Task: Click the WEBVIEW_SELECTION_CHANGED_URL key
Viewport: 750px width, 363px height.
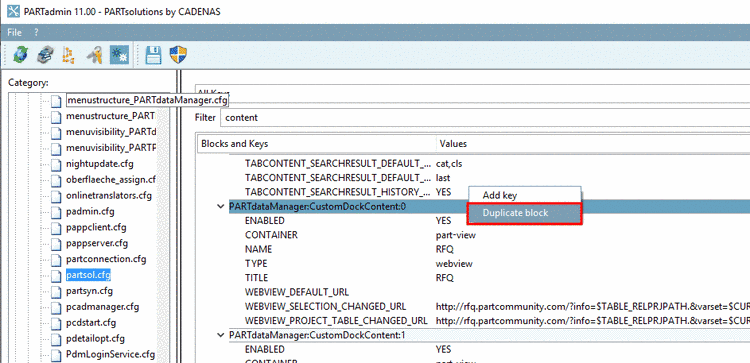Action: [325, 306]
